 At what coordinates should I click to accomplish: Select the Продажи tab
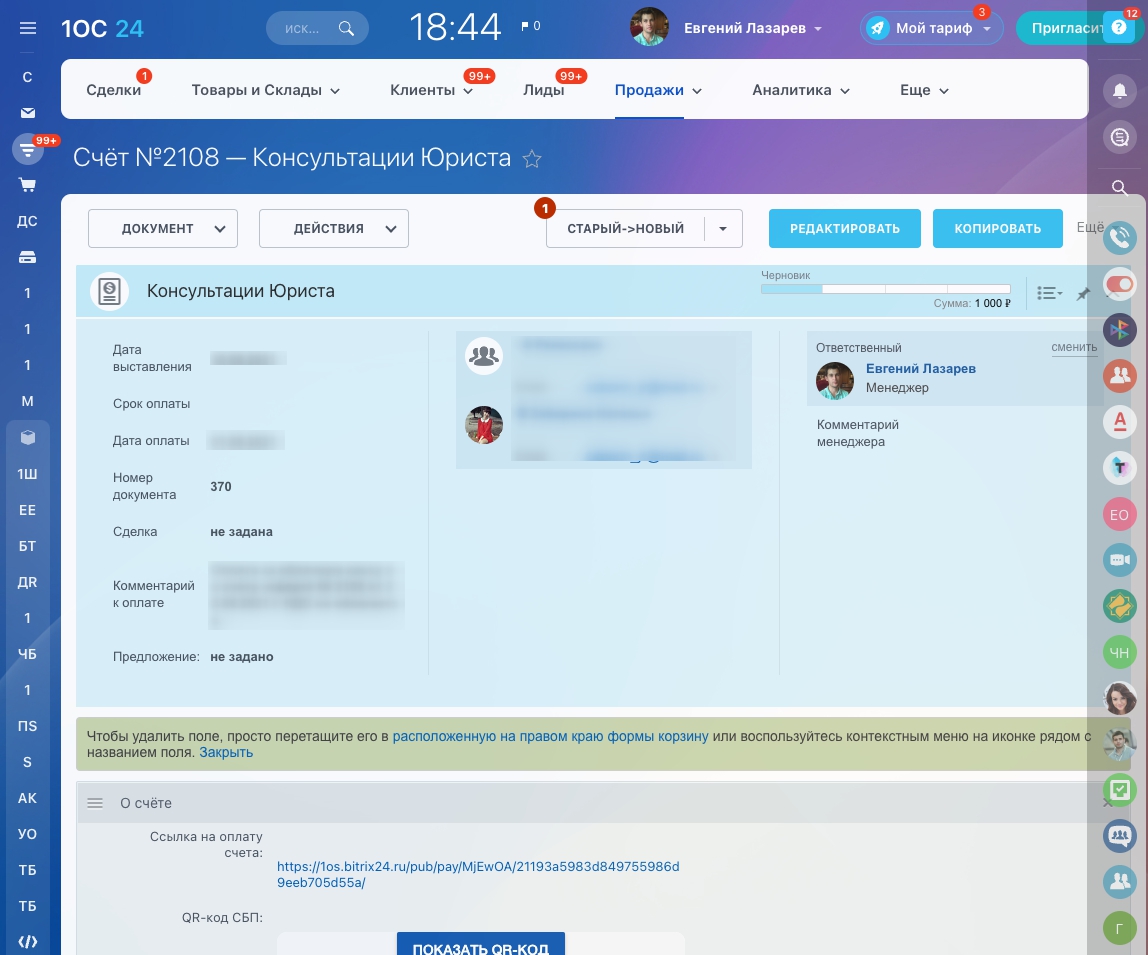[649, 90]
